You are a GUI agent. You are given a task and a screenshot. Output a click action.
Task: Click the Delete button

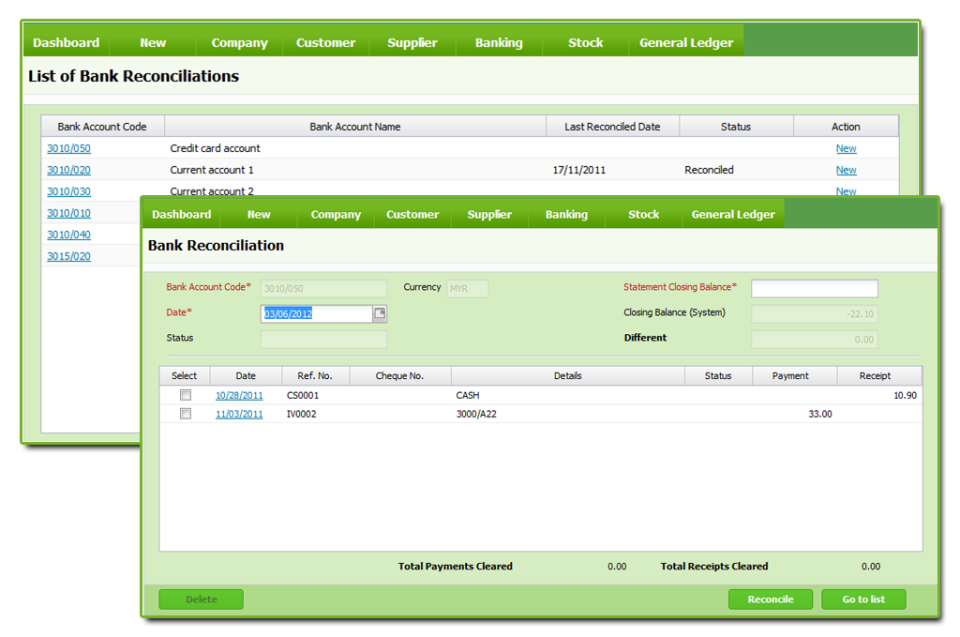pos(200,598)
